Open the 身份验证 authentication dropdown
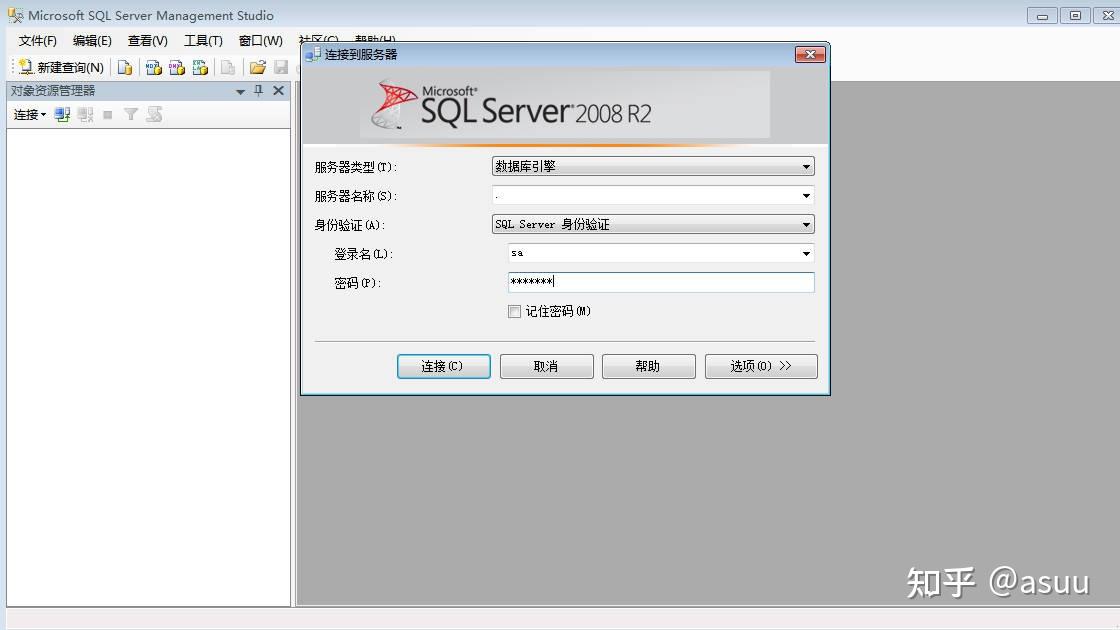This screenshot has width=1120, height=630. [x=806, y=224]
